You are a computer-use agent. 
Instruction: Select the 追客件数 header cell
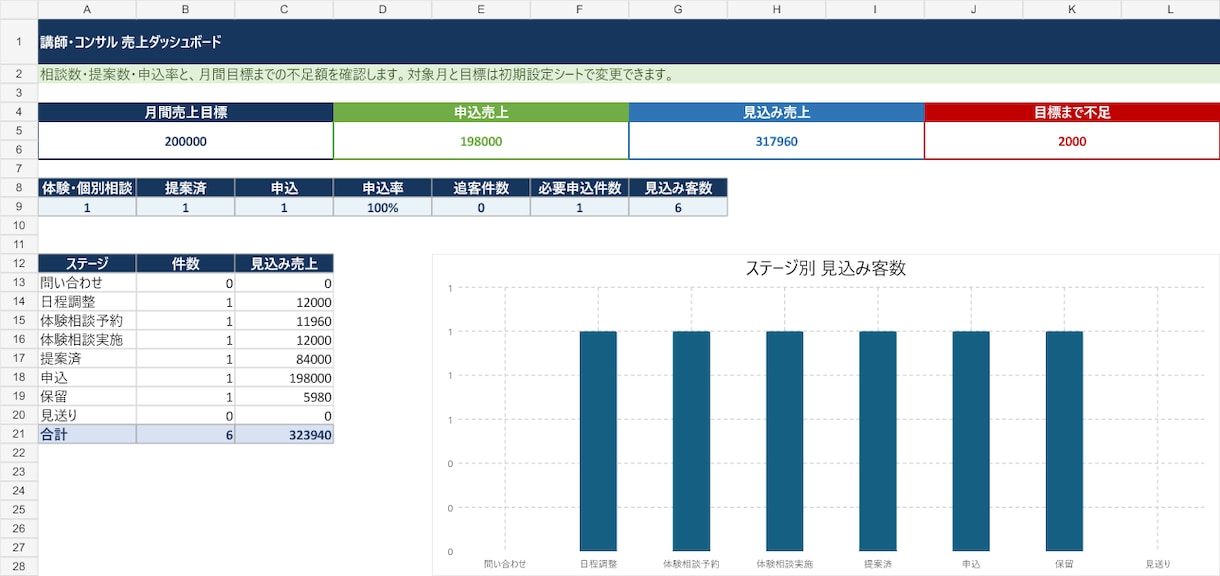(481, 188)
